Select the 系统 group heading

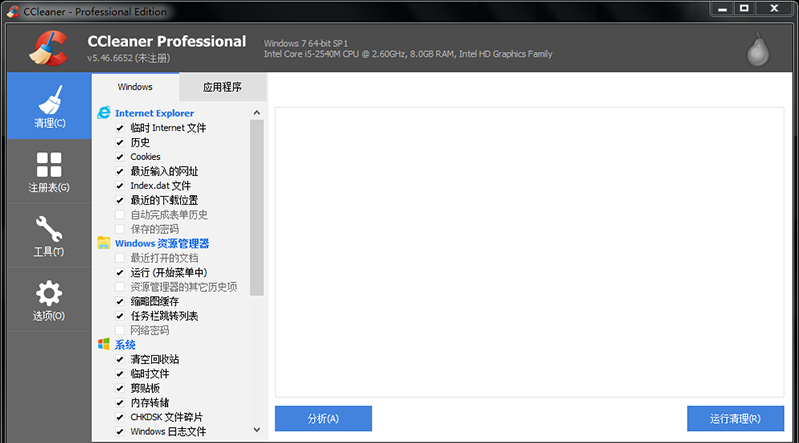point(125,345)
